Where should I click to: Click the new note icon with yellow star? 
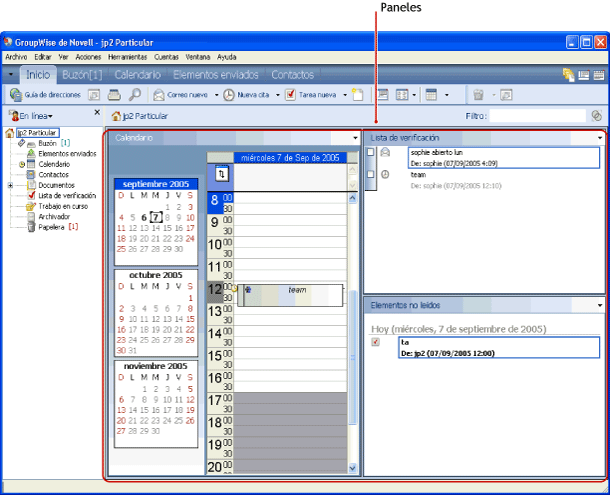[x=358, y=95]
